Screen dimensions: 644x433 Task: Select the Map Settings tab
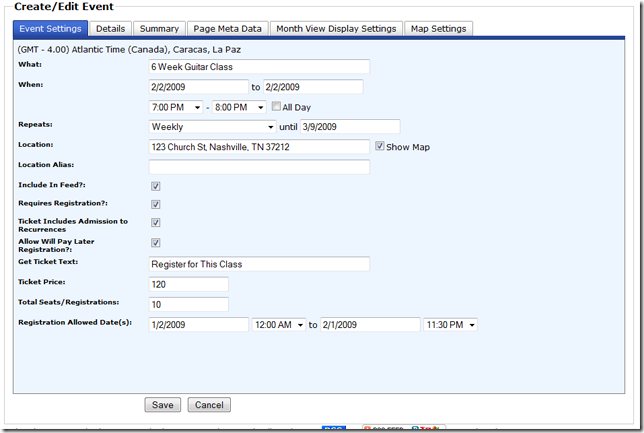pos(438,29)
